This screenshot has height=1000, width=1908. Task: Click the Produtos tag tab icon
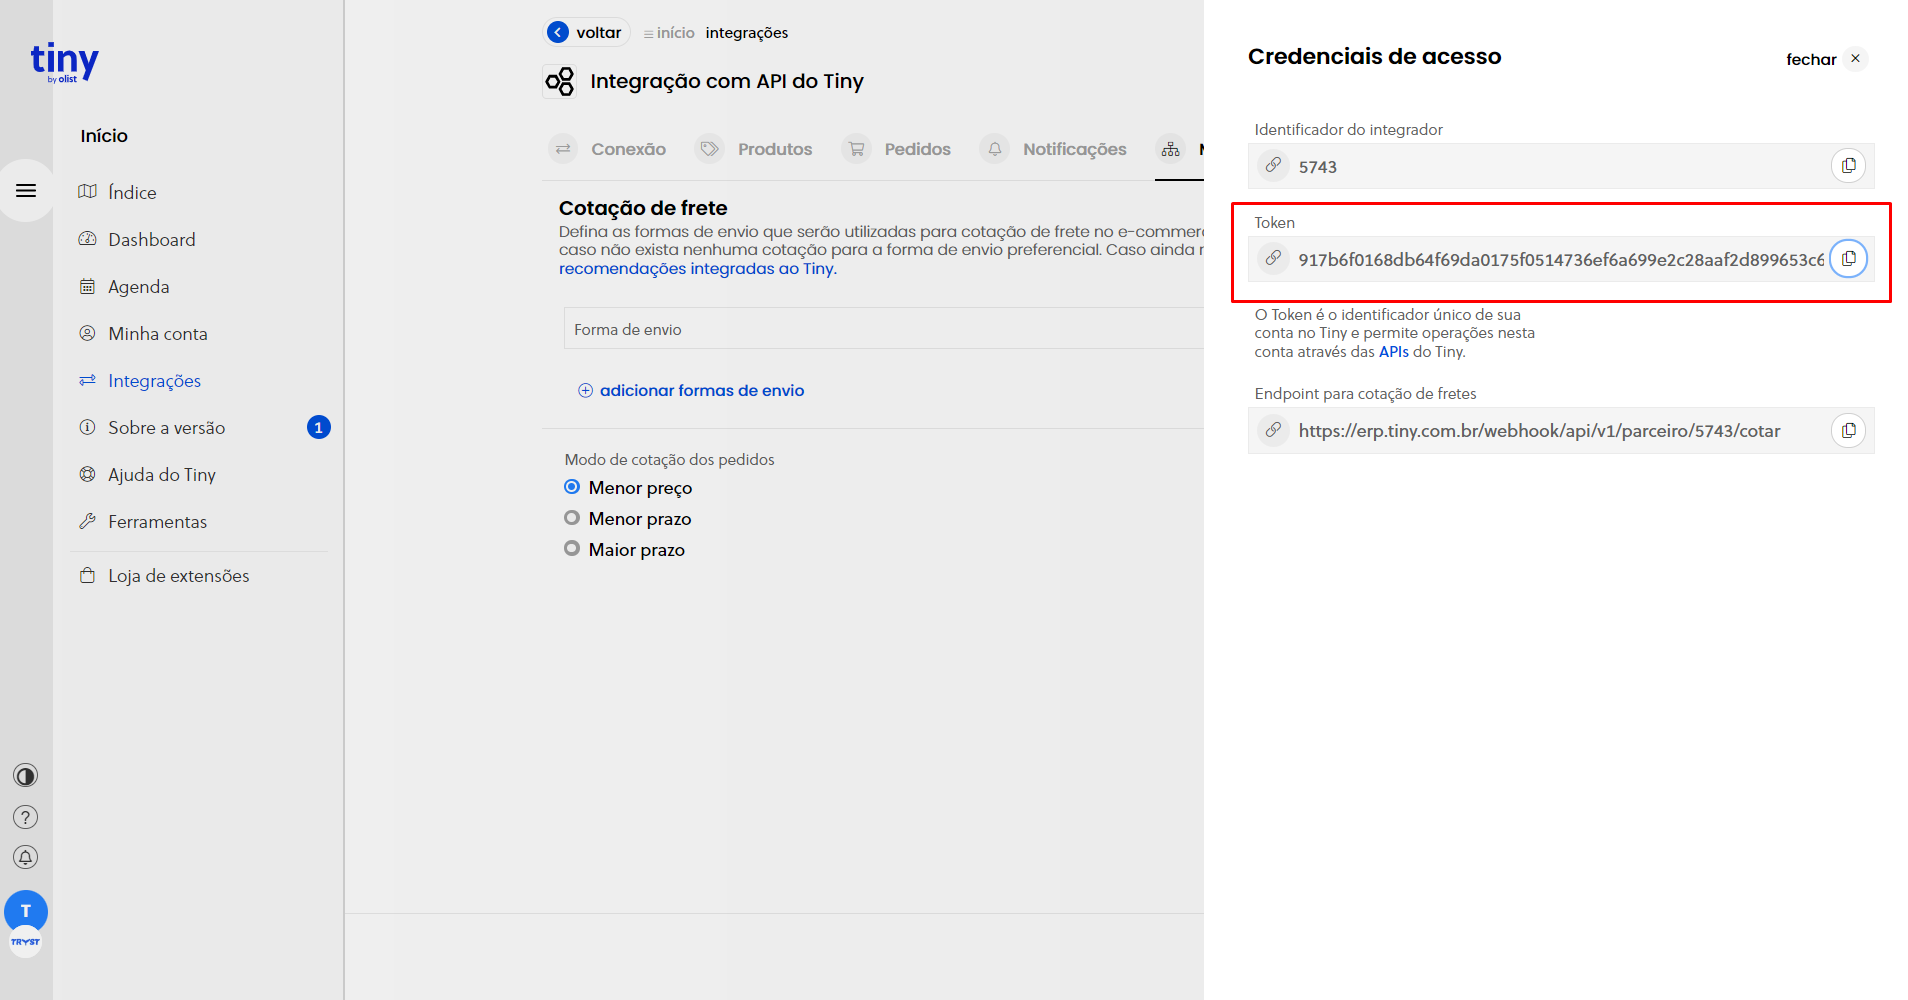(x=710, y=149)
